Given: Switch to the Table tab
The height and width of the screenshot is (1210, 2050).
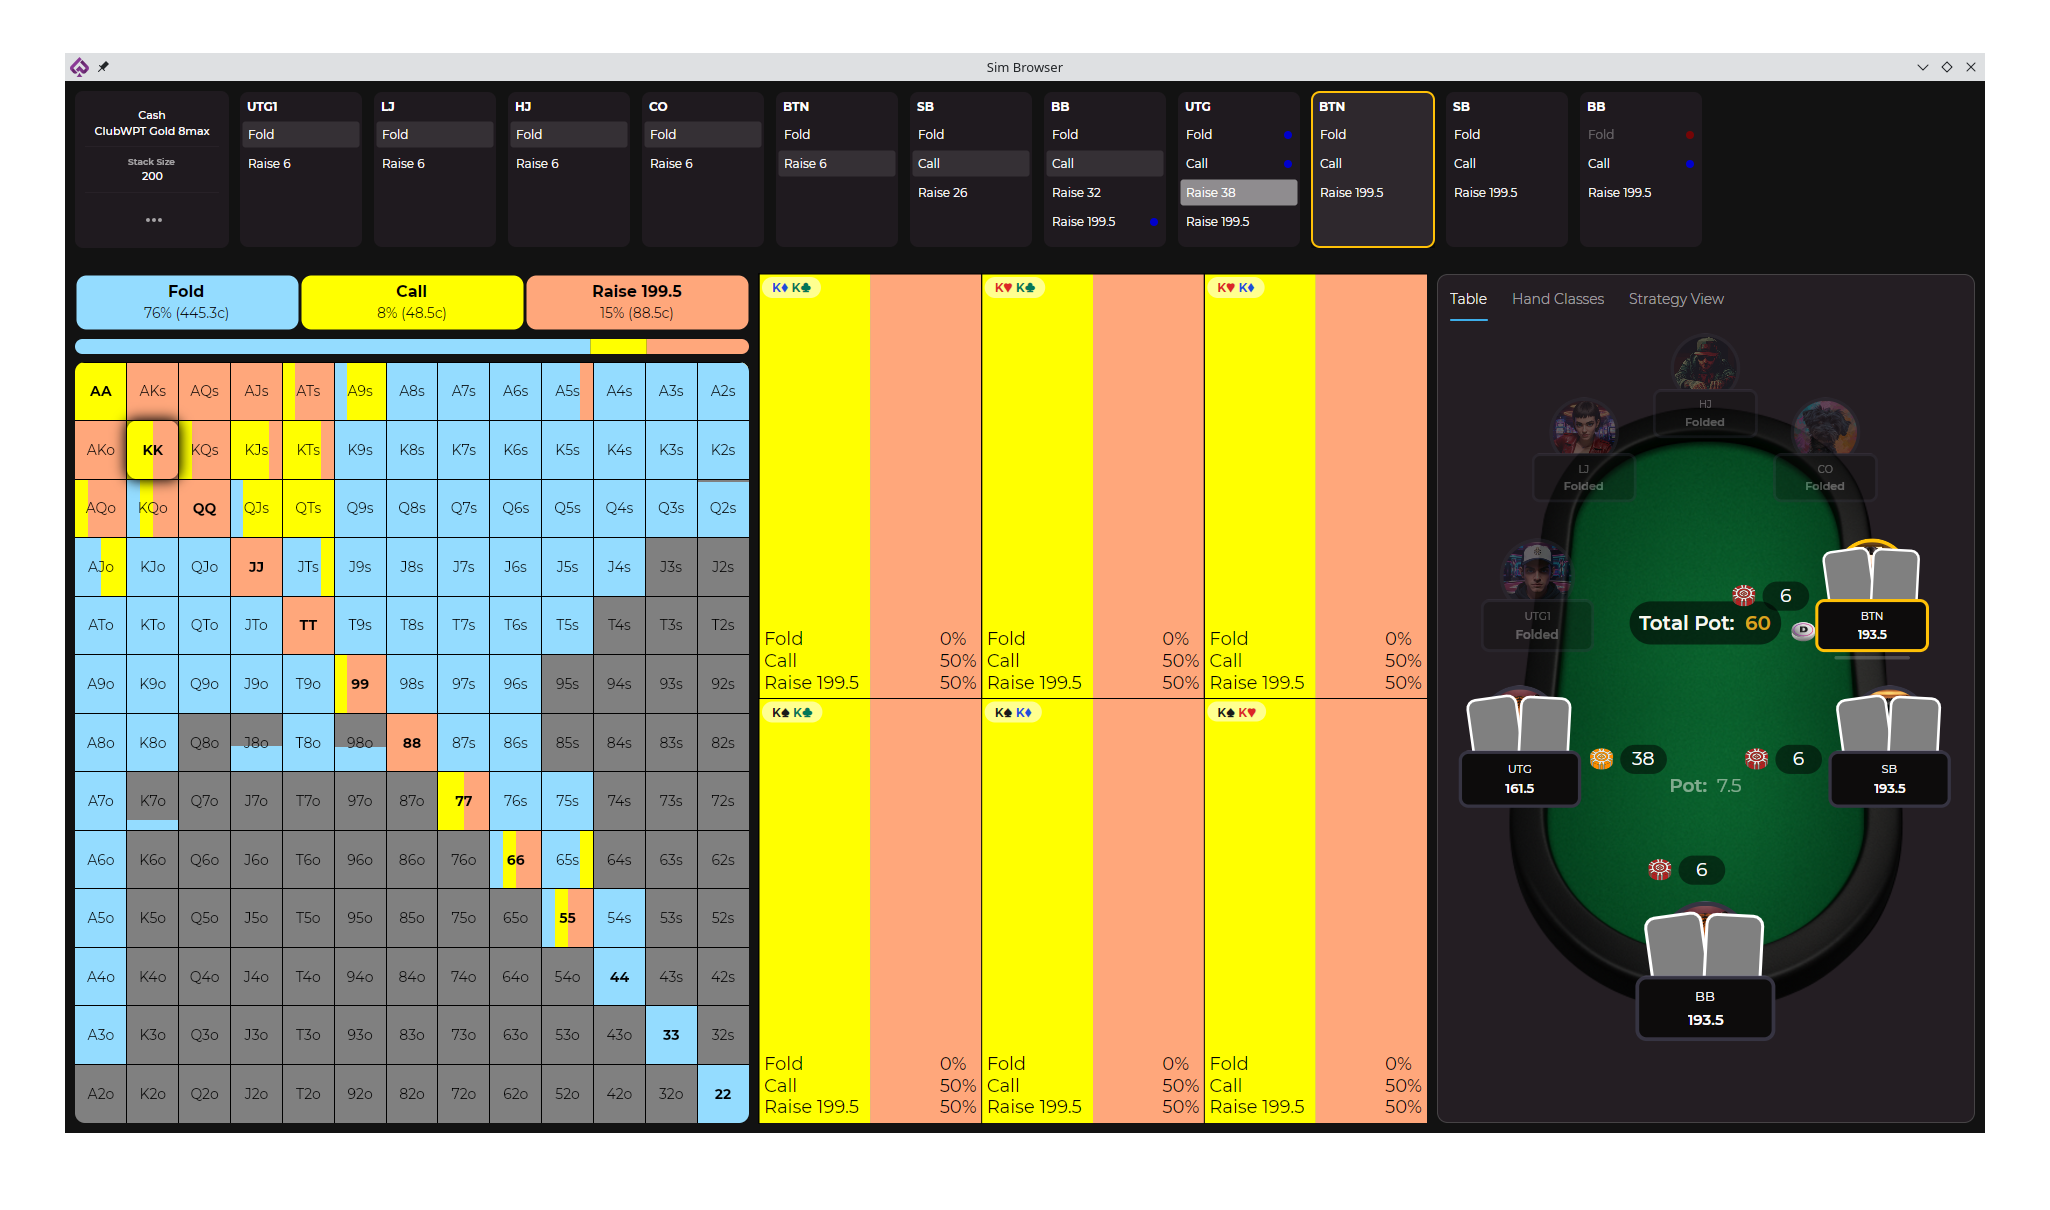Looking at the screenshot, I should [1468, 299].
